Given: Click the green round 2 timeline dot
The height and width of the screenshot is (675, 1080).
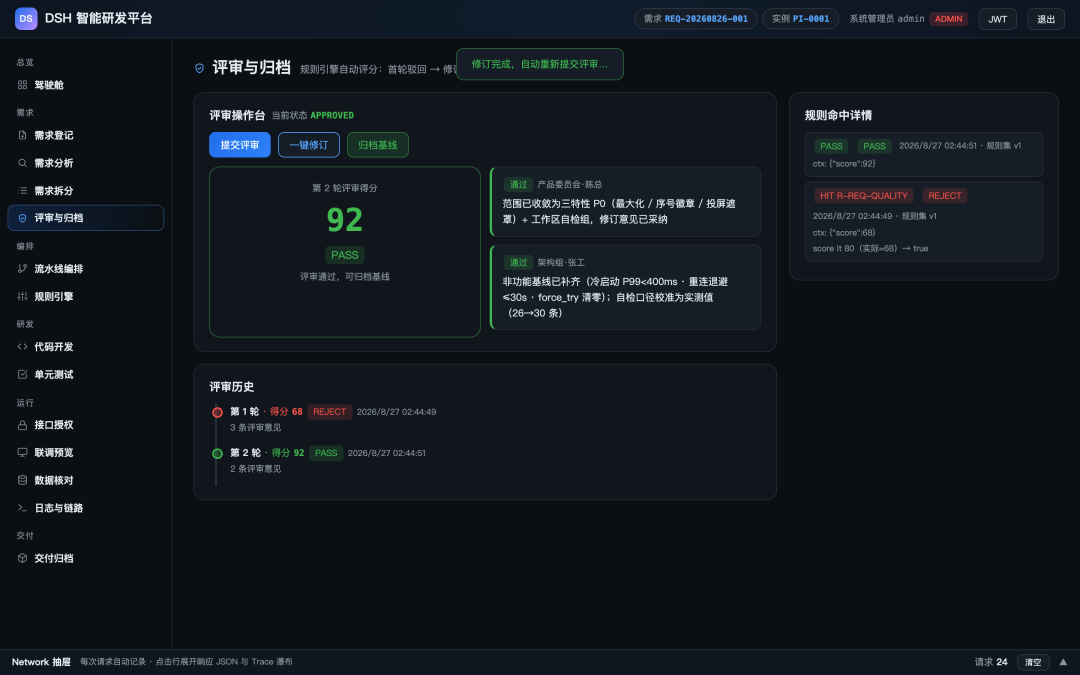Looking at the screenshot, I should [x=217, y=453].
